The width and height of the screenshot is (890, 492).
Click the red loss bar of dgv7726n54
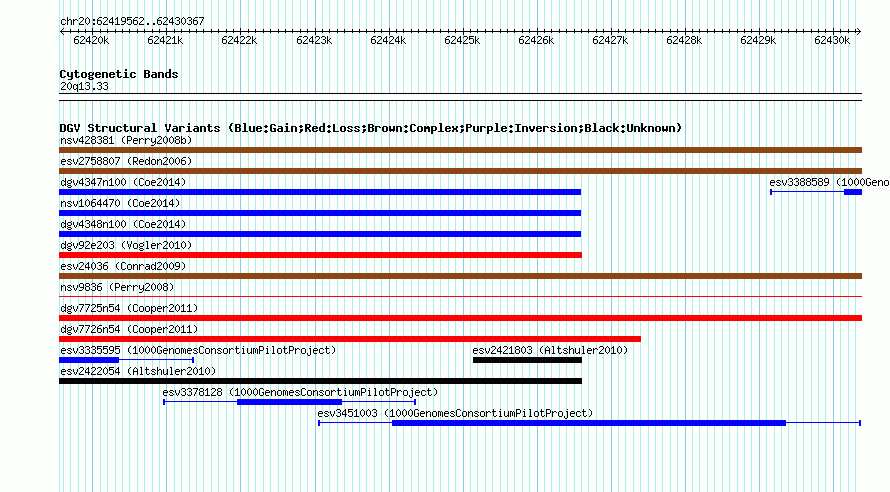(x=350, y=339)
